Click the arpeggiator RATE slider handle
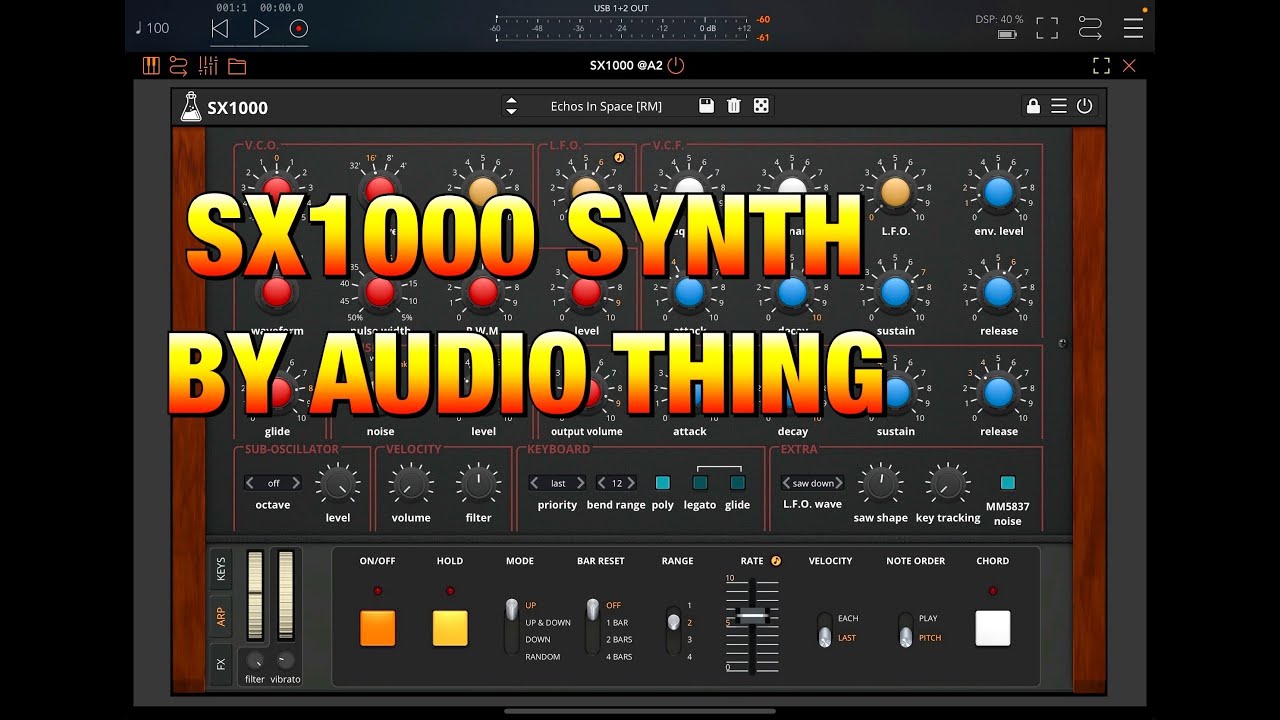1280x720 pixels. [x=752, y=617]
